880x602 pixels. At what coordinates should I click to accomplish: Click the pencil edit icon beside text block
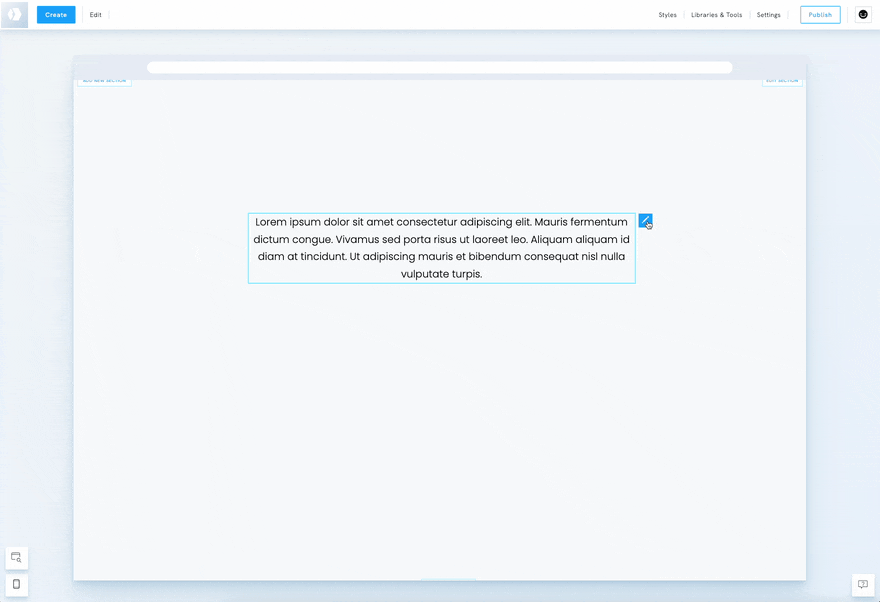pos(645,220)
